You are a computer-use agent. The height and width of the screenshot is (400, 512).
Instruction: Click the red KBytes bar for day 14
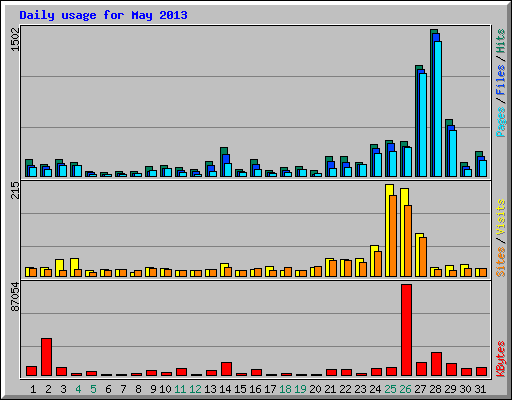pos(226,369)
